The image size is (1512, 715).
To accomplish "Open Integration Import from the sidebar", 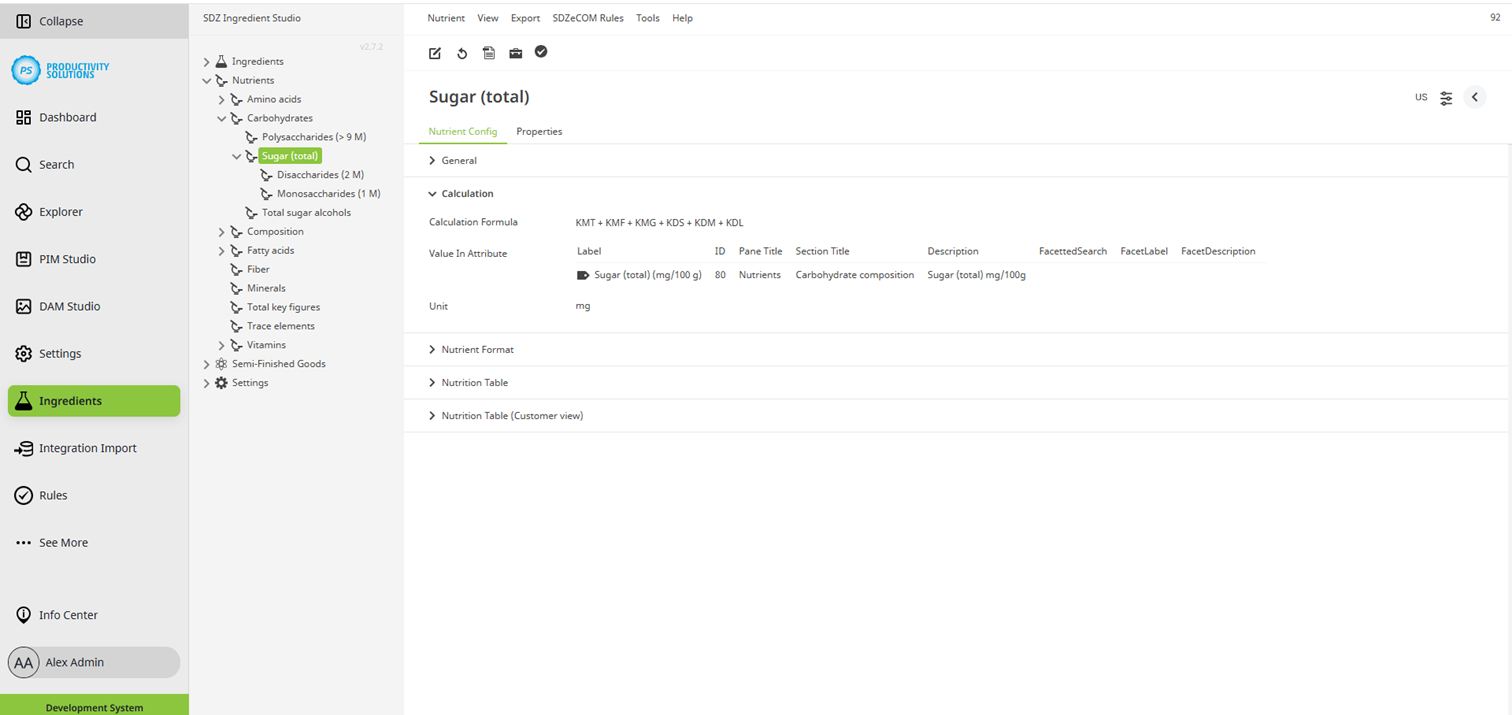I will 82,448.
